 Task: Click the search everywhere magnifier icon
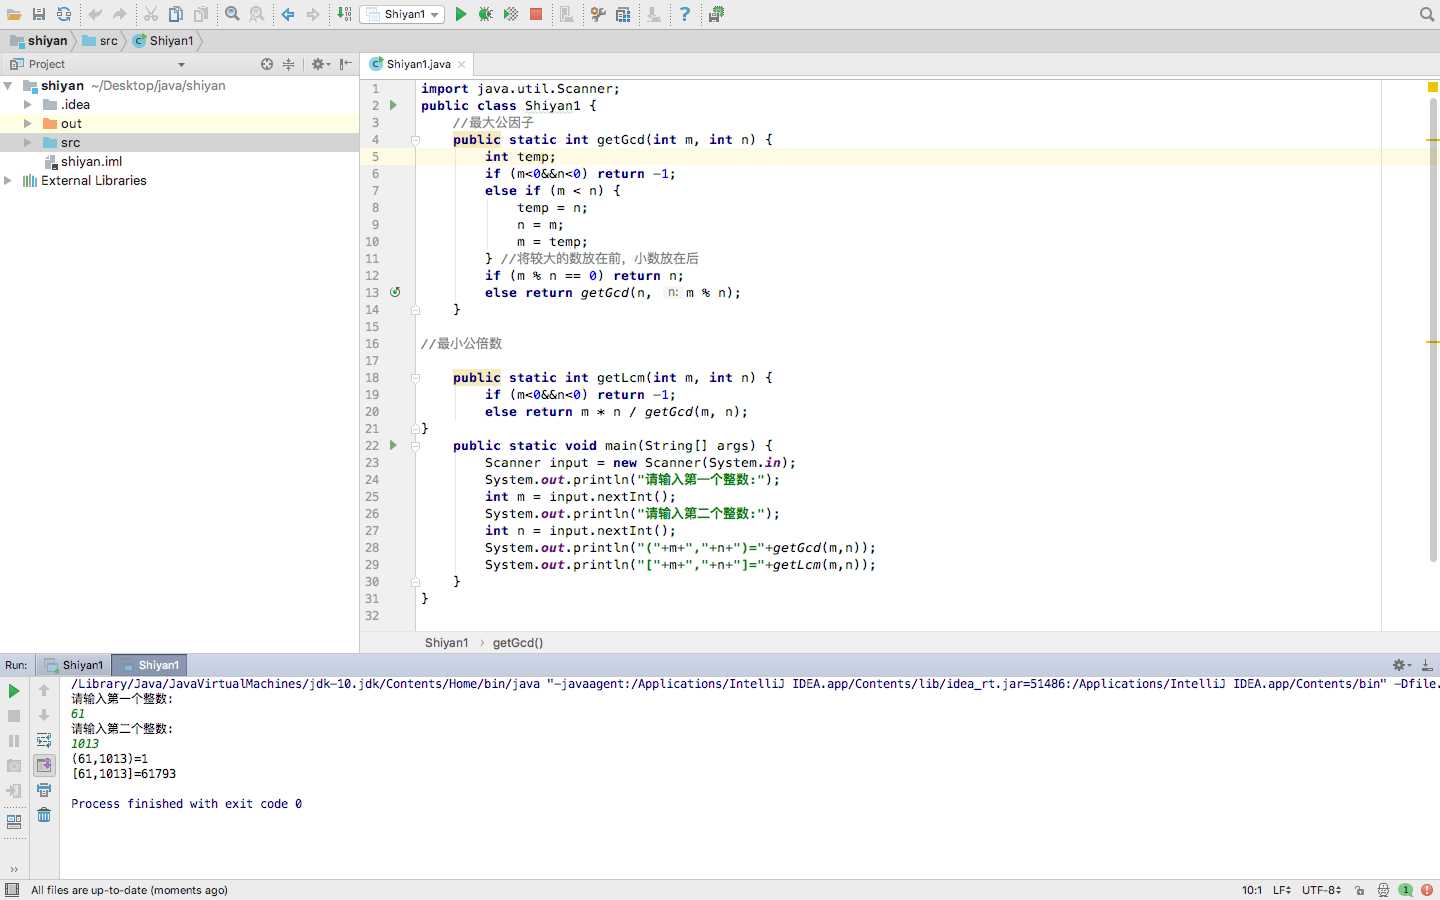point(1427,14)
